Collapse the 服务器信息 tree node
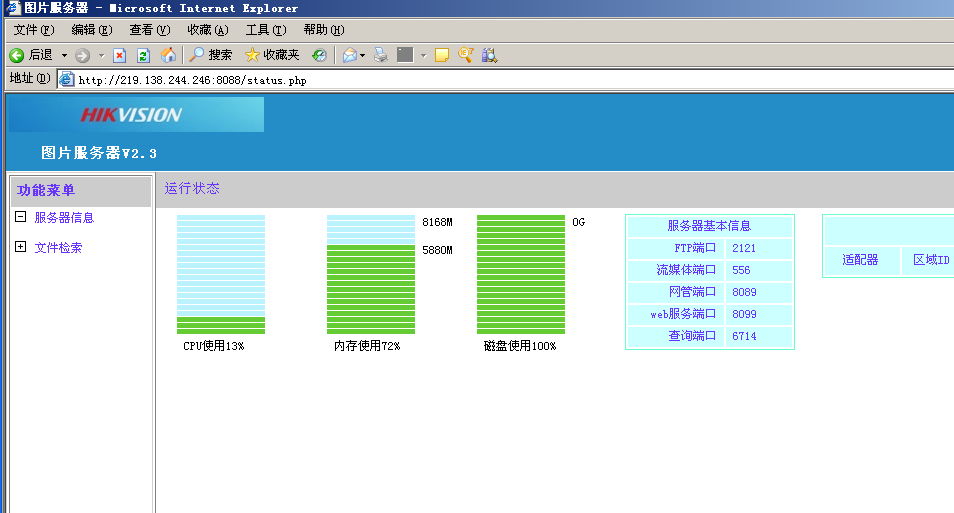 pos(21,217)
